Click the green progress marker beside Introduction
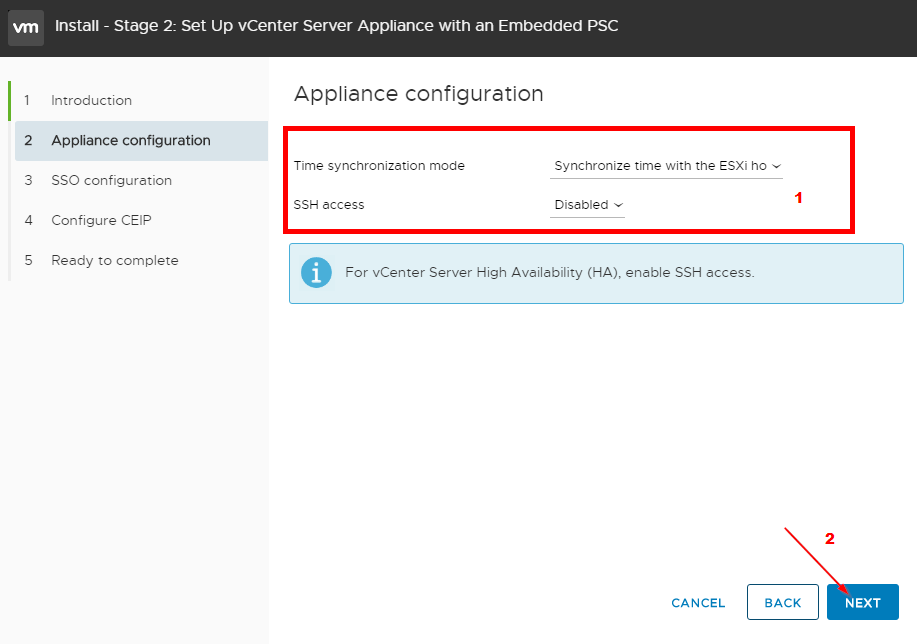This screenshot has width=917, height=644. coord(9,101)
